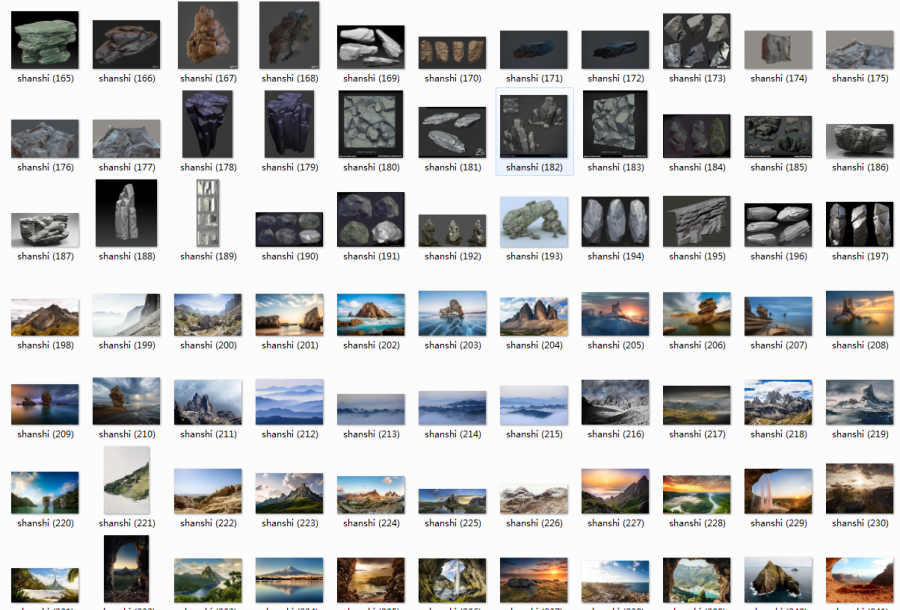The width and height of the screenshot is (900, 610).
Task: Click the shanshi (183) thumbnail
Action: point(615,124)
